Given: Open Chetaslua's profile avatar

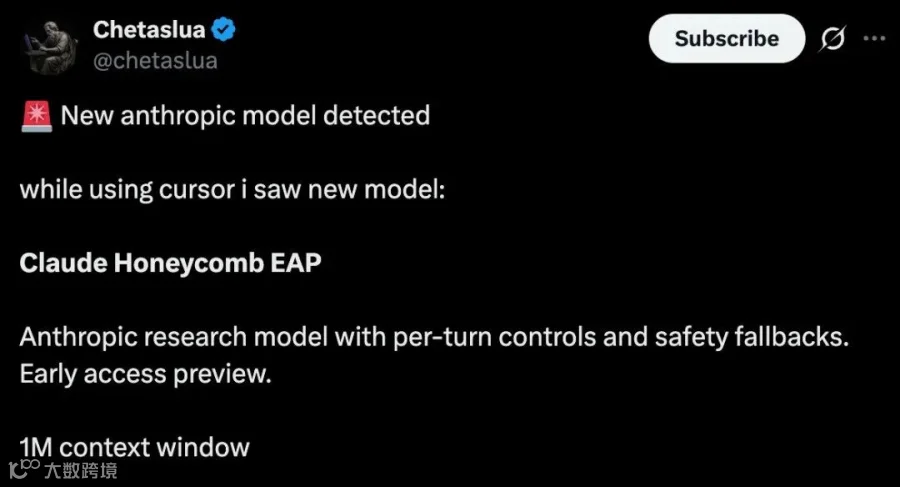Looking at the screenshot, I should pos(49,47).
